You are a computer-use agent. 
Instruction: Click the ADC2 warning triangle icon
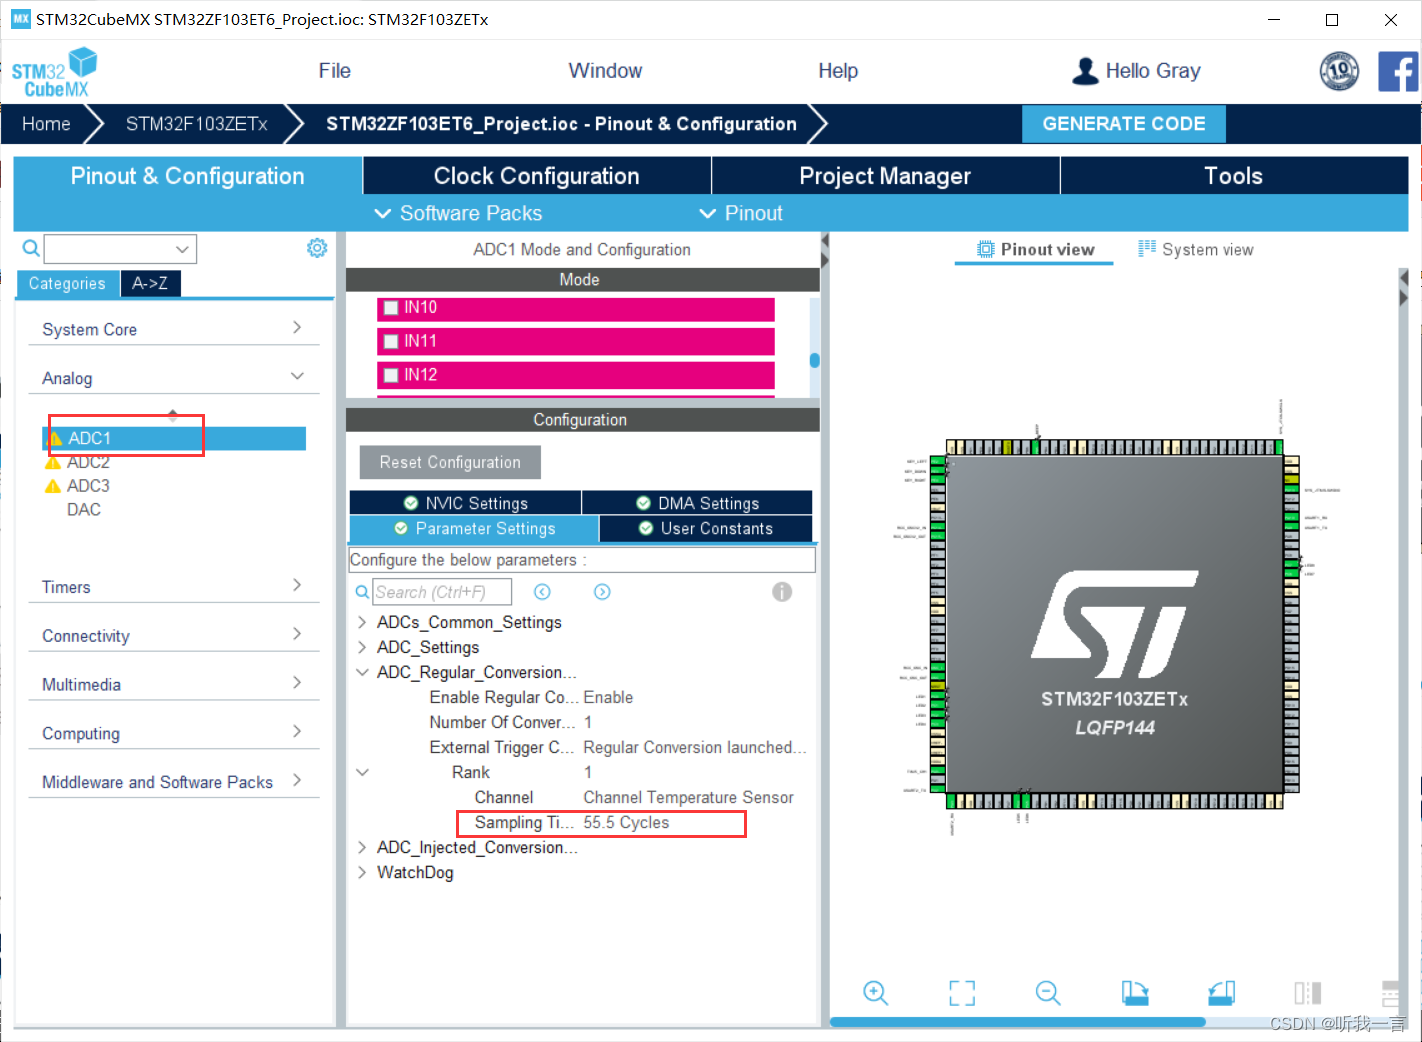[x=53, y=462]
